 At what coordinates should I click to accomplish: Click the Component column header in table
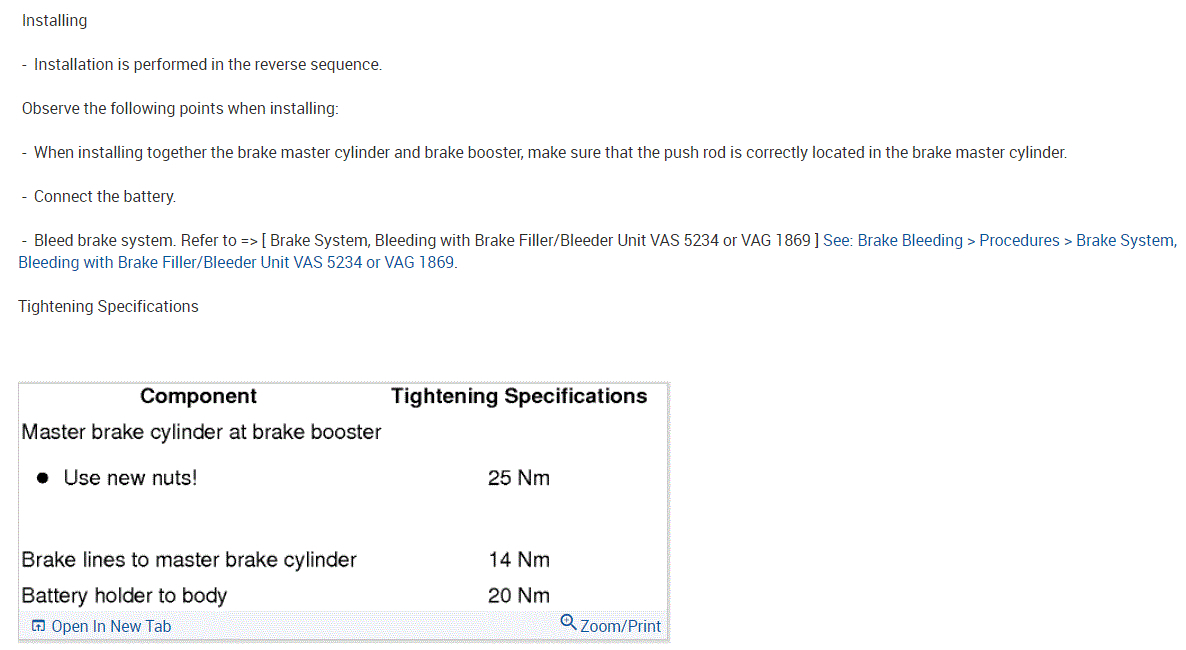(x=198, y=396)
